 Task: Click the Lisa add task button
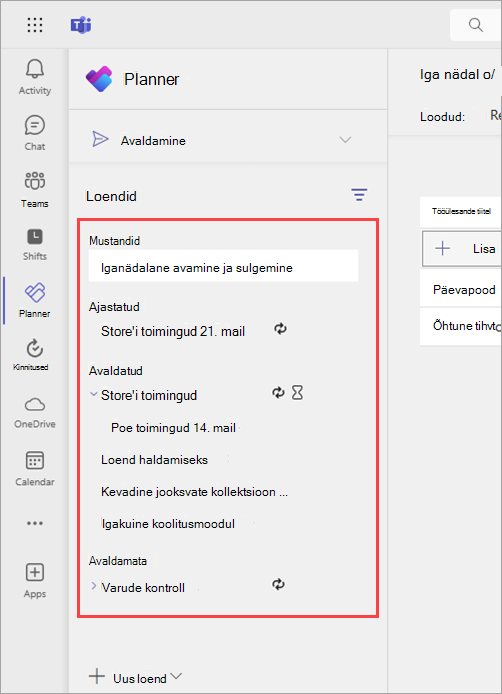pyautogui.click(x=462, y=248)
